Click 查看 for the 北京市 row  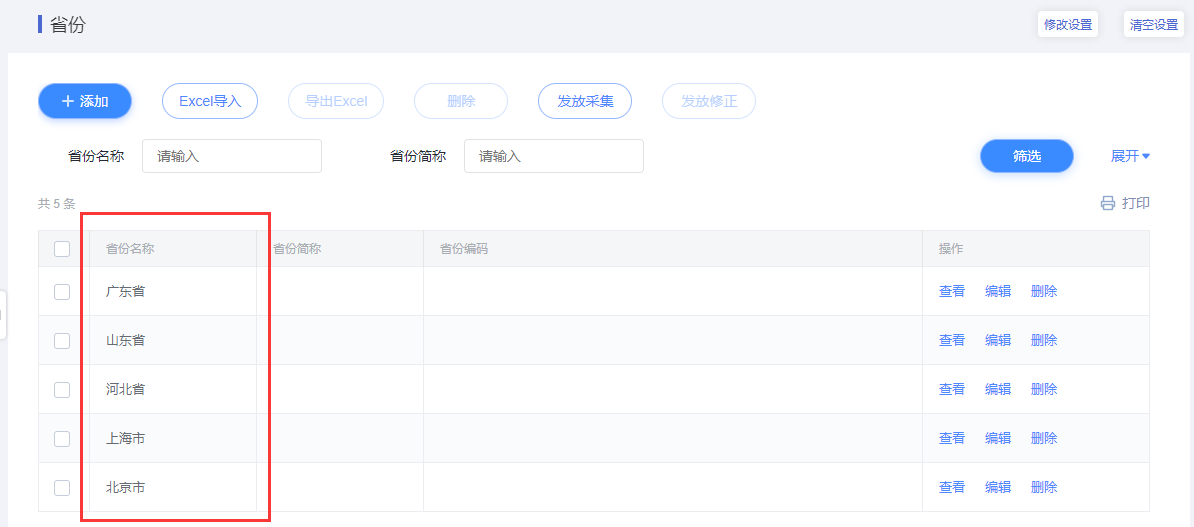(952, 488)
